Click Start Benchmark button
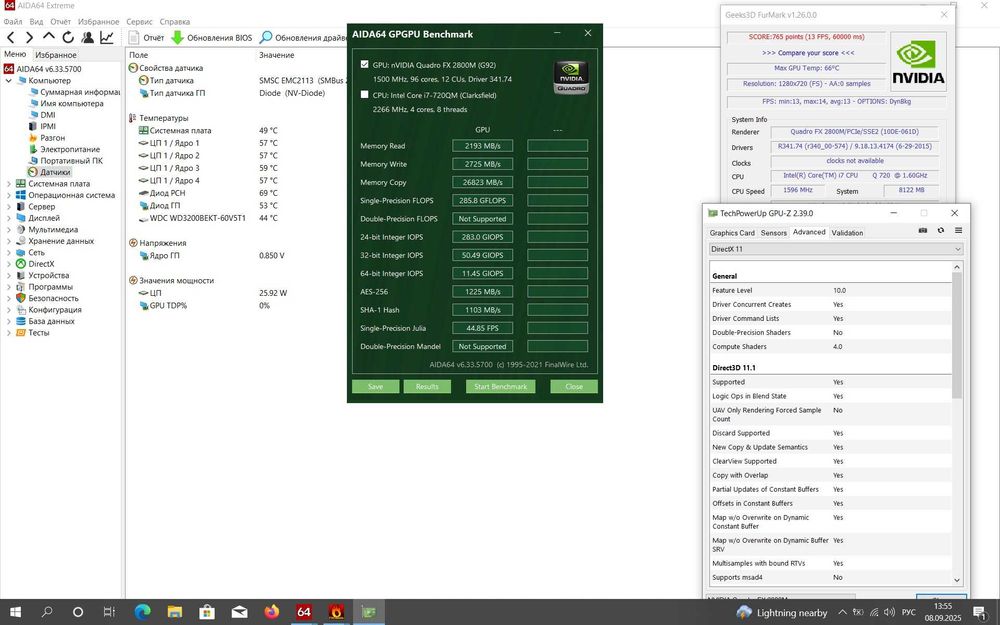The height and width of the screenshot is (625, 1000). tap(501, 386)
